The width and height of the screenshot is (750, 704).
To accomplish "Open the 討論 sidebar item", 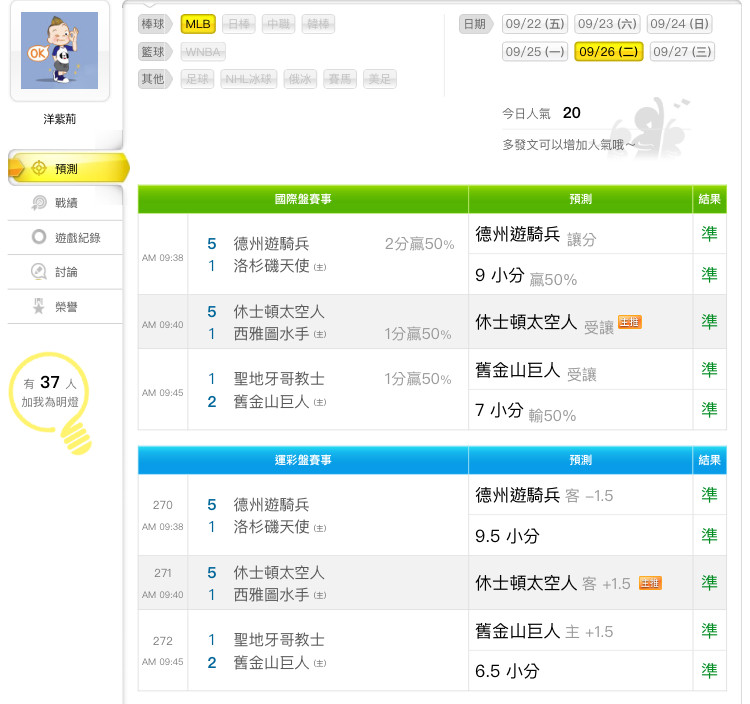I will (x=66, y=272).
